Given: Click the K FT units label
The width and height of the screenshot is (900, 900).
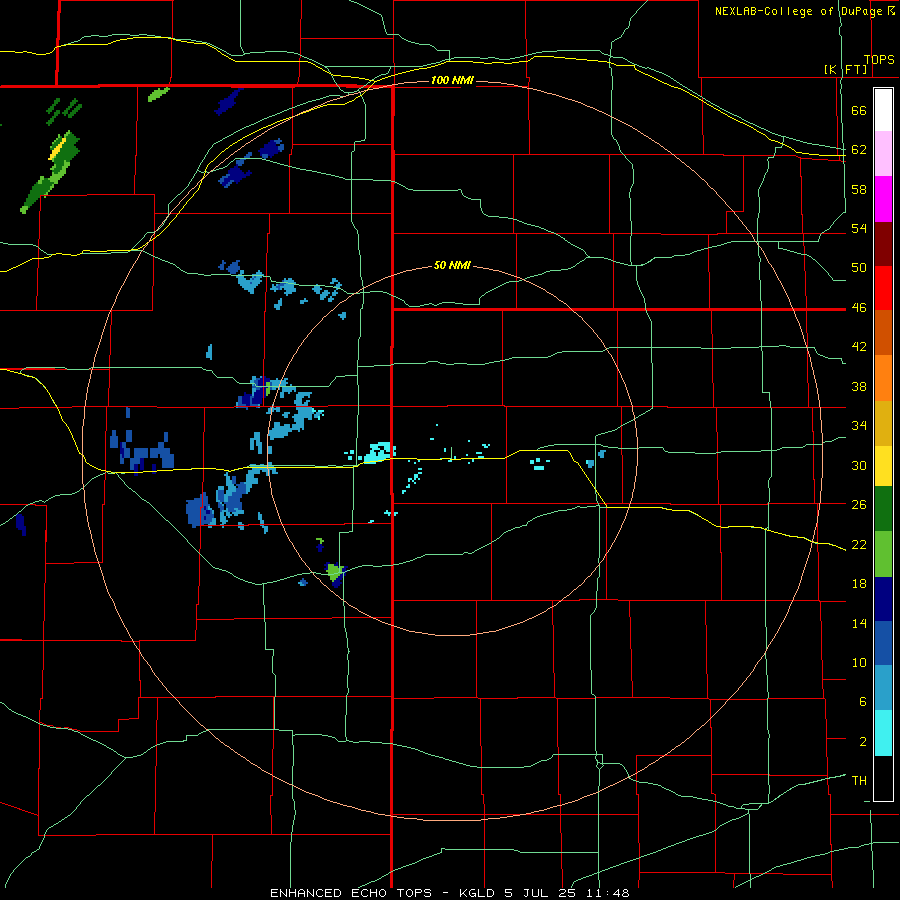Looking at the screenshot, I should point(846,70).
